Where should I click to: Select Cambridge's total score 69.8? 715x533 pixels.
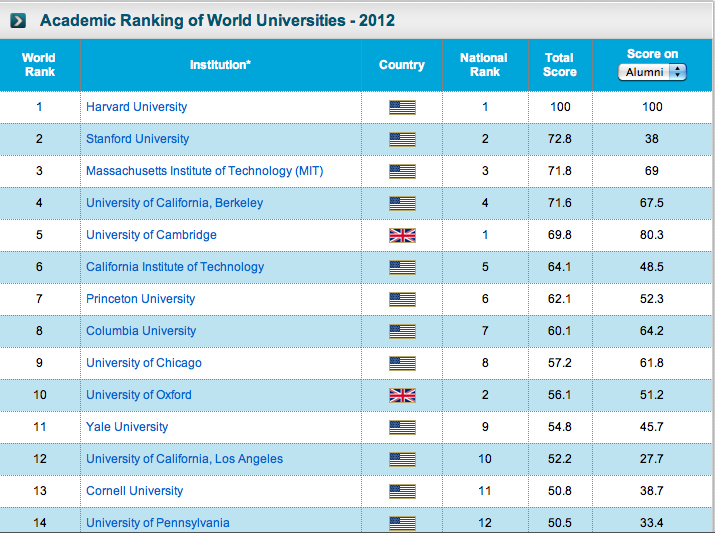pos(560,235)
